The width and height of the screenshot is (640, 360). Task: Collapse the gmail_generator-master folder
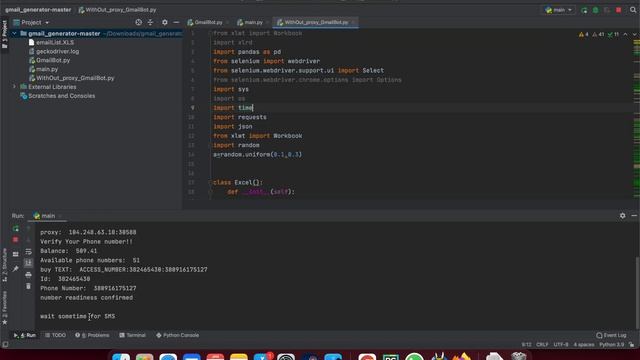pos(14,33)
